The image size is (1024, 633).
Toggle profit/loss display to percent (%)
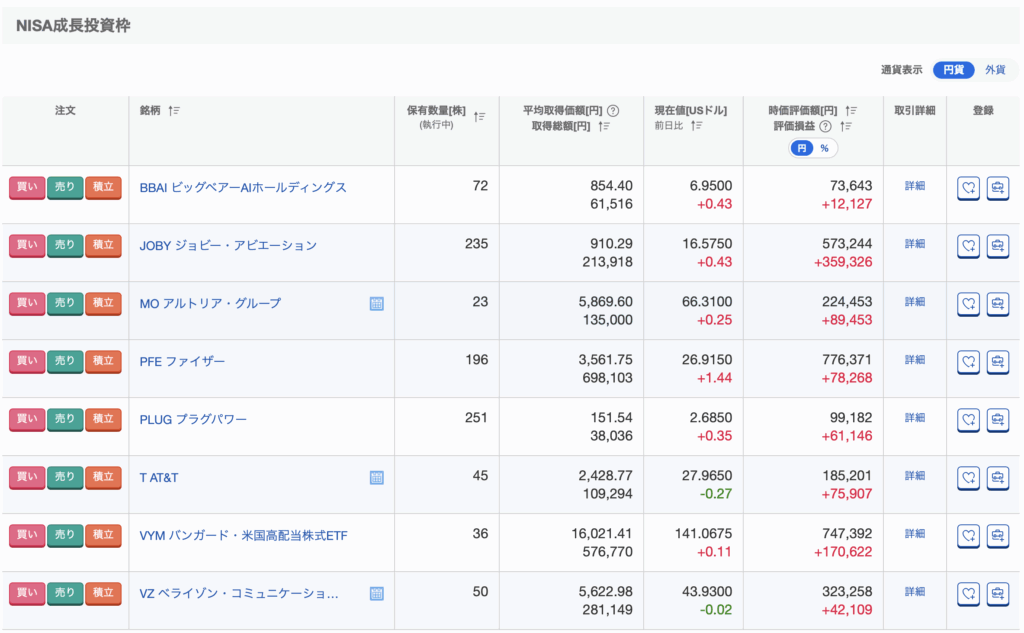[x=824, y=148]
